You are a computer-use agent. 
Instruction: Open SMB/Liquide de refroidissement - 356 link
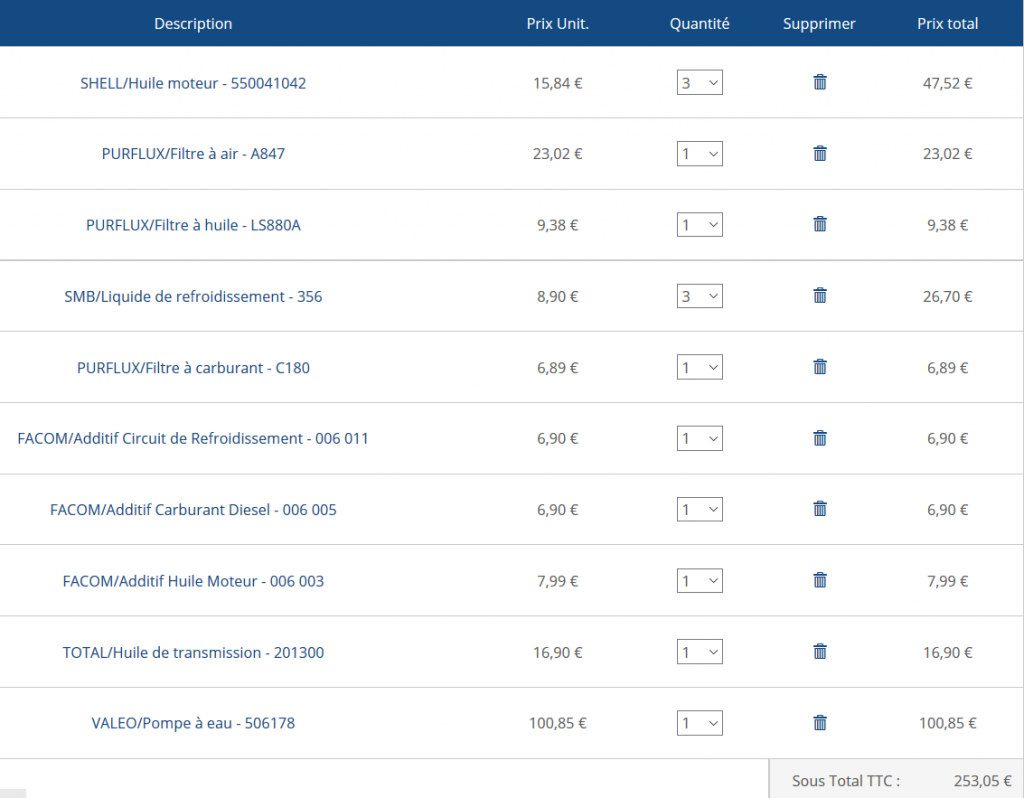193,296
